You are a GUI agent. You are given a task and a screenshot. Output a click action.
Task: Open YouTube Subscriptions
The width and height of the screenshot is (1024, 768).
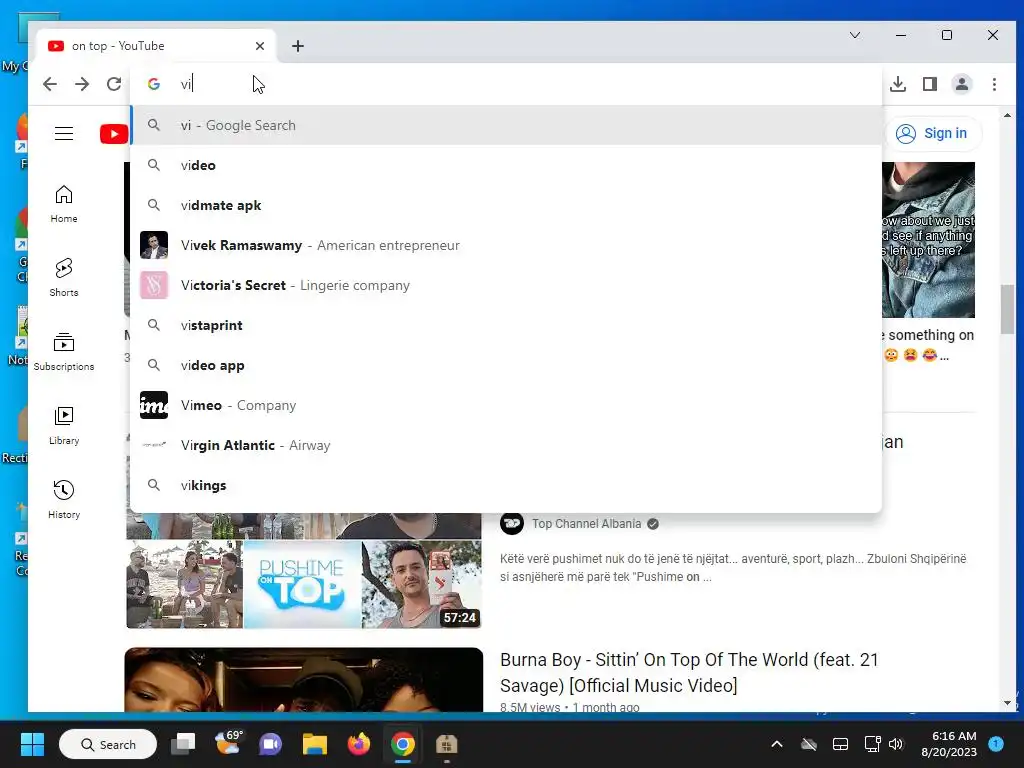[x=64, y=352]
